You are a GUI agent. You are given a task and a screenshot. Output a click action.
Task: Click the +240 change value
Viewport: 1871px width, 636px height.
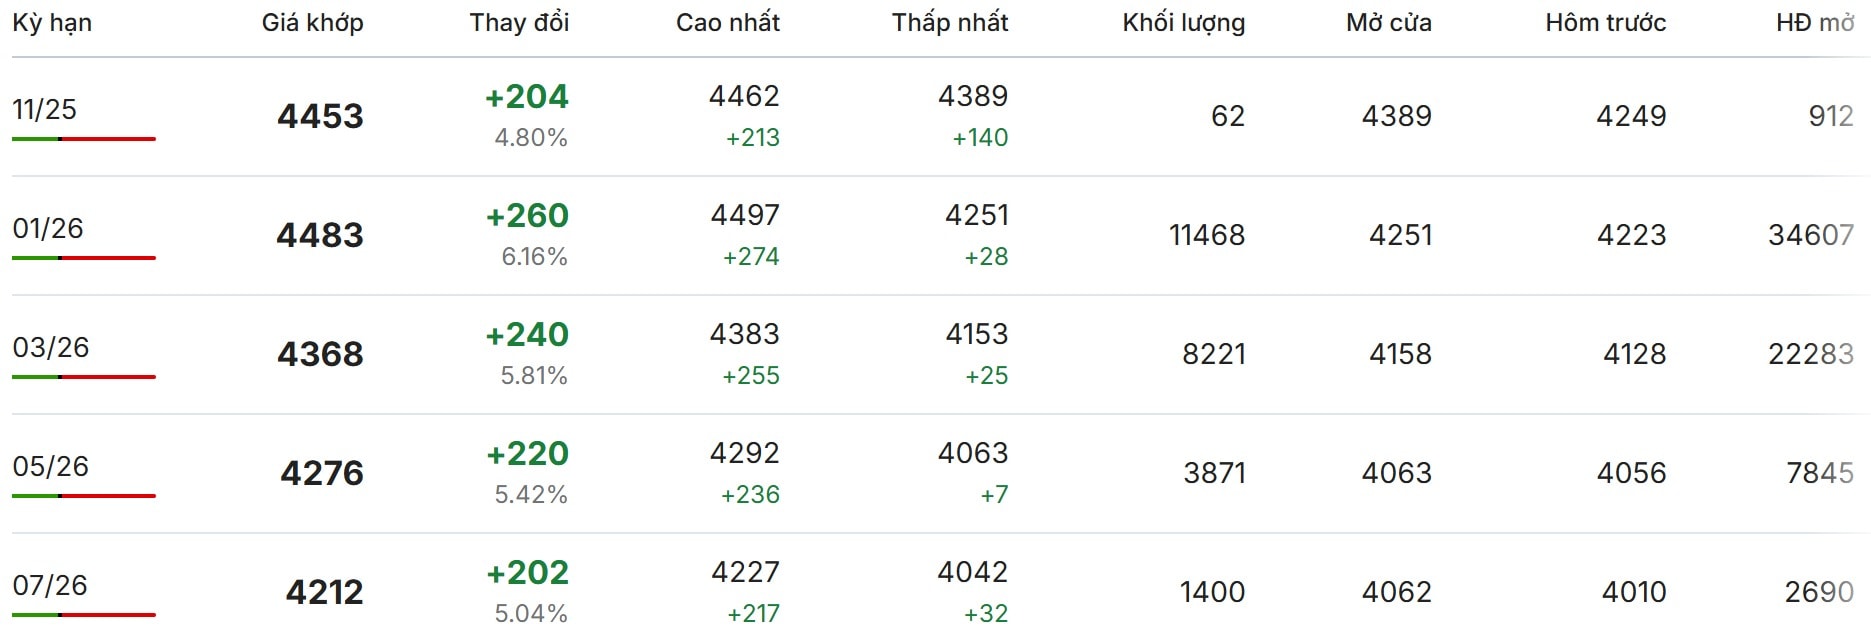[527, 334]
